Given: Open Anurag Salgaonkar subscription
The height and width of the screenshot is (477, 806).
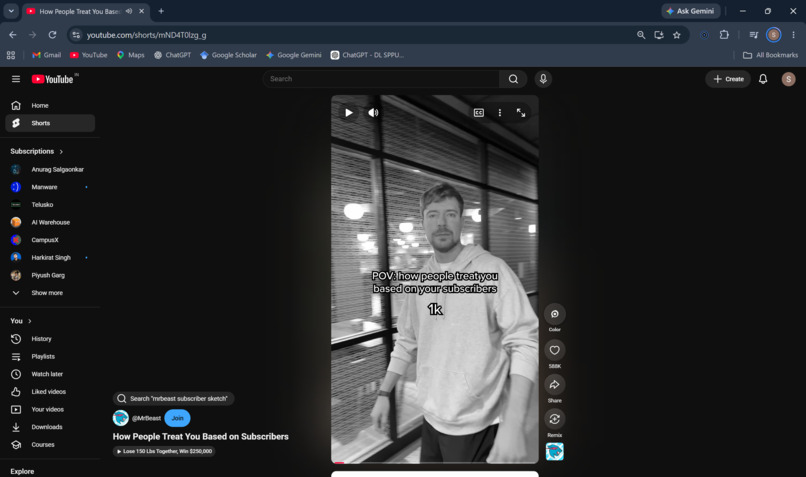Looking at the screenshot, I should tap(50, 169).
